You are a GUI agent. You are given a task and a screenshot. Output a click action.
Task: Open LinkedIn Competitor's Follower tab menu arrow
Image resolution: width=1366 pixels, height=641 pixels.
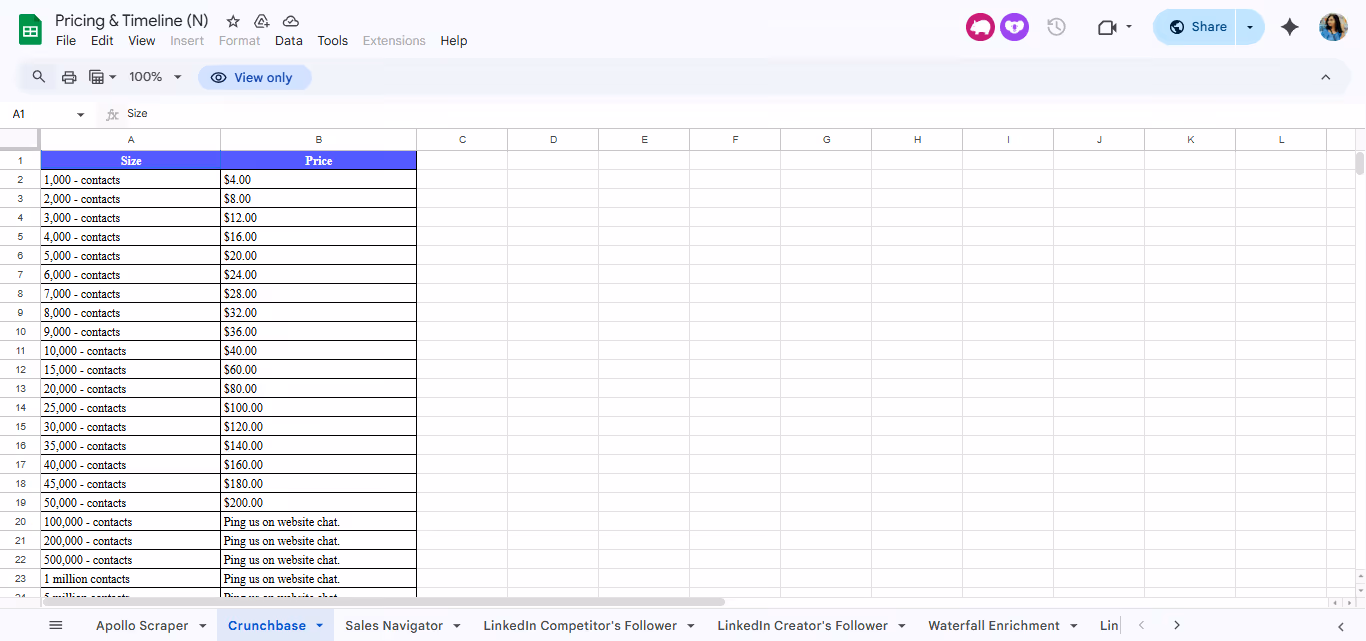tap(691, 626)
